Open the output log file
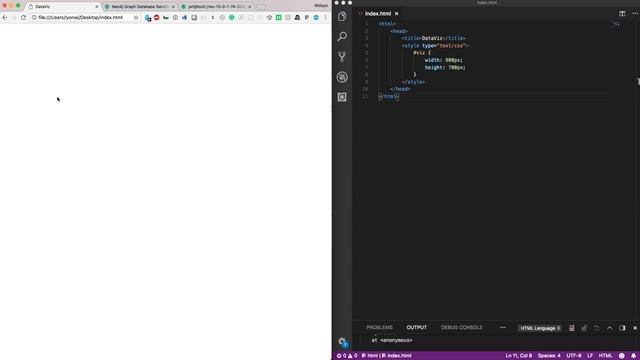Screen dimensions: 640x360 (x=597, y=328)
